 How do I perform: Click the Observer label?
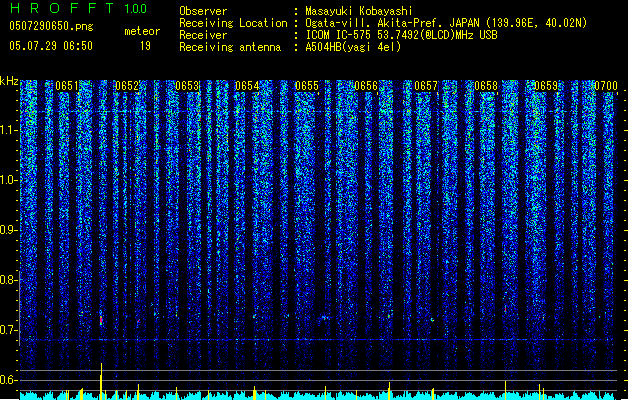coord(203,11)
